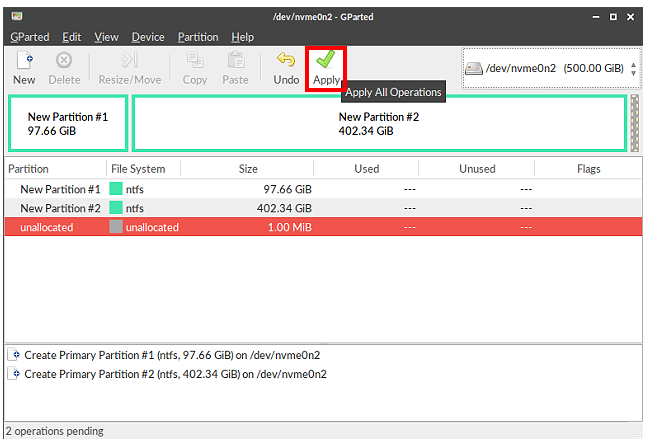Open the Help menu
This screenshot has width=655, height=444.
point(243,37)
